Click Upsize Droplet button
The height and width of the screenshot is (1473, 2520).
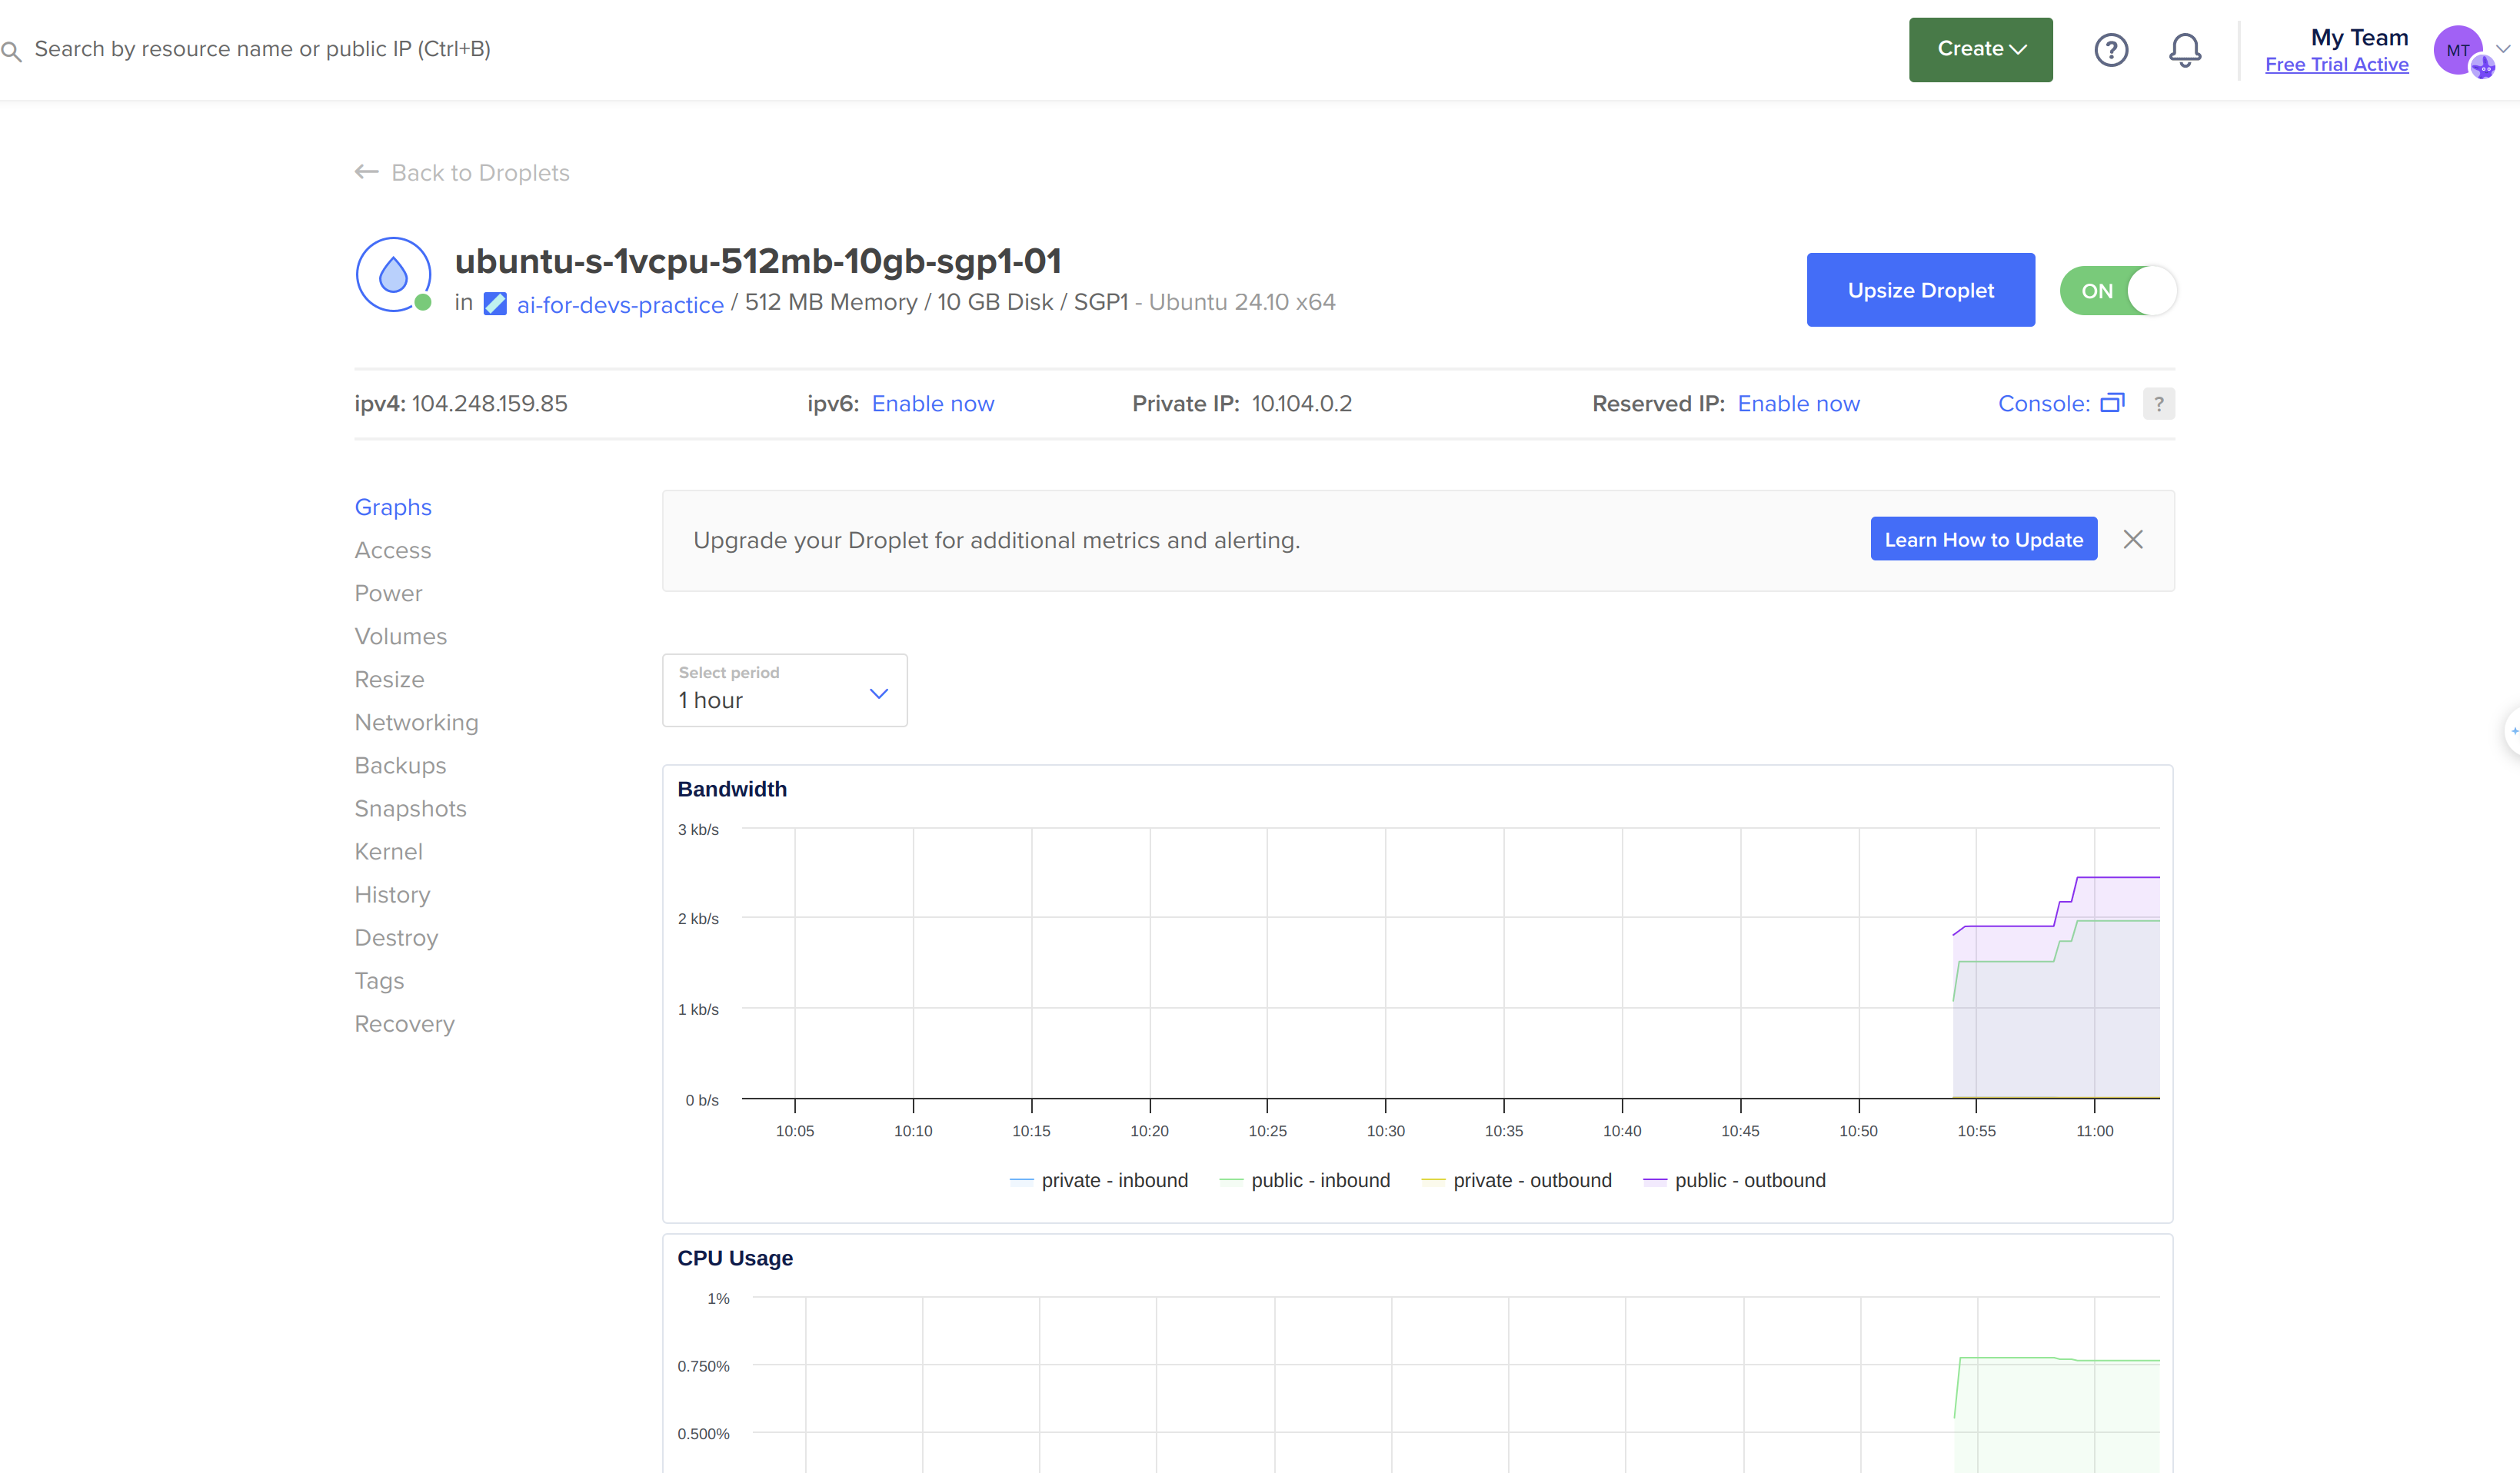tap(1920, 290)
